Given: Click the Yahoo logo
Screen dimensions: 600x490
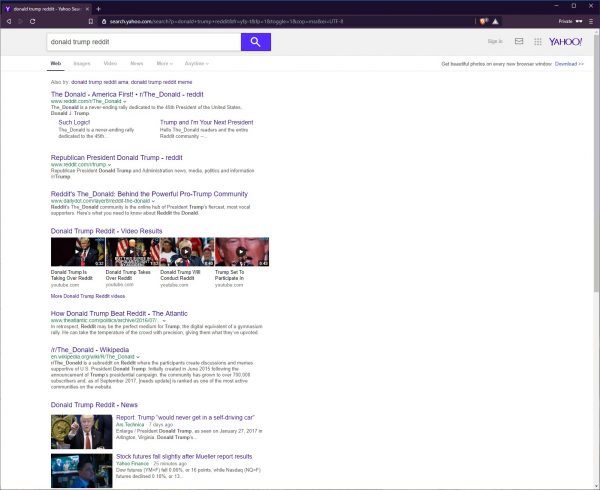Looking at the screenshot, I should click(x=567, y=42).
